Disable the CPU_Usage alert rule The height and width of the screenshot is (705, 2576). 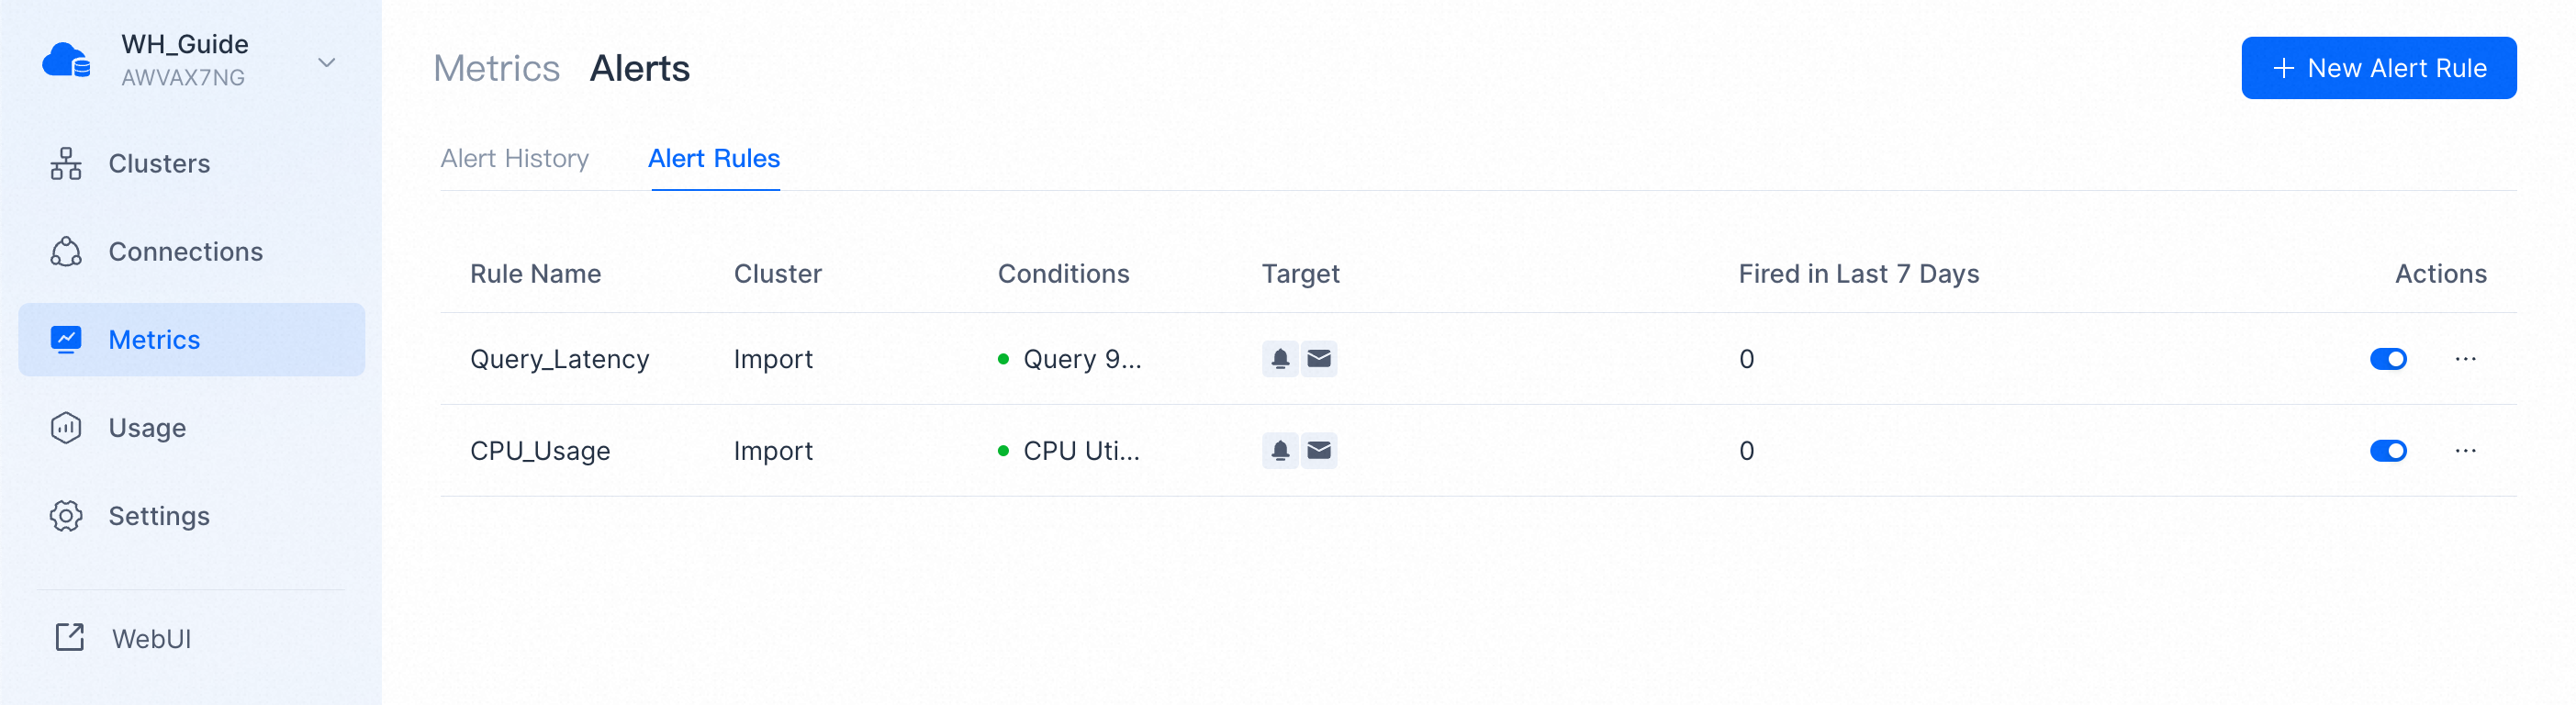pos(2388,450)
